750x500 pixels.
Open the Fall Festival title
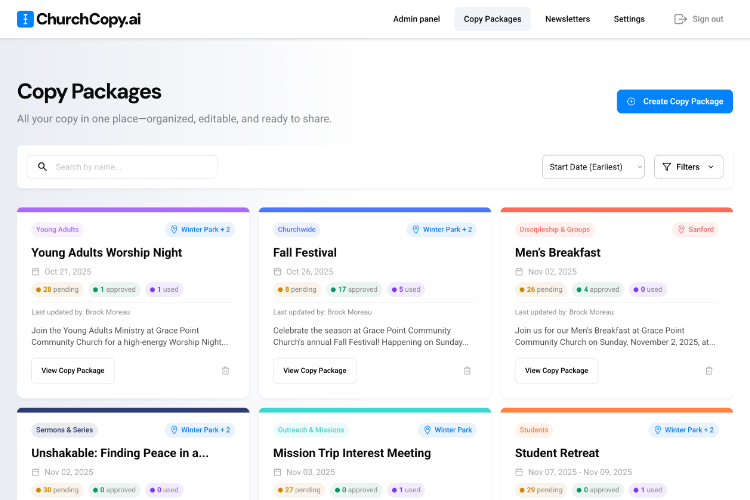305,253
